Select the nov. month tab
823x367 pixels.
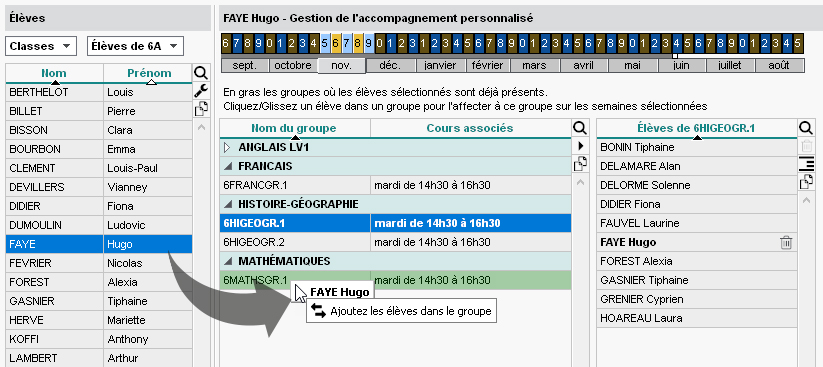tap(342, 66)
